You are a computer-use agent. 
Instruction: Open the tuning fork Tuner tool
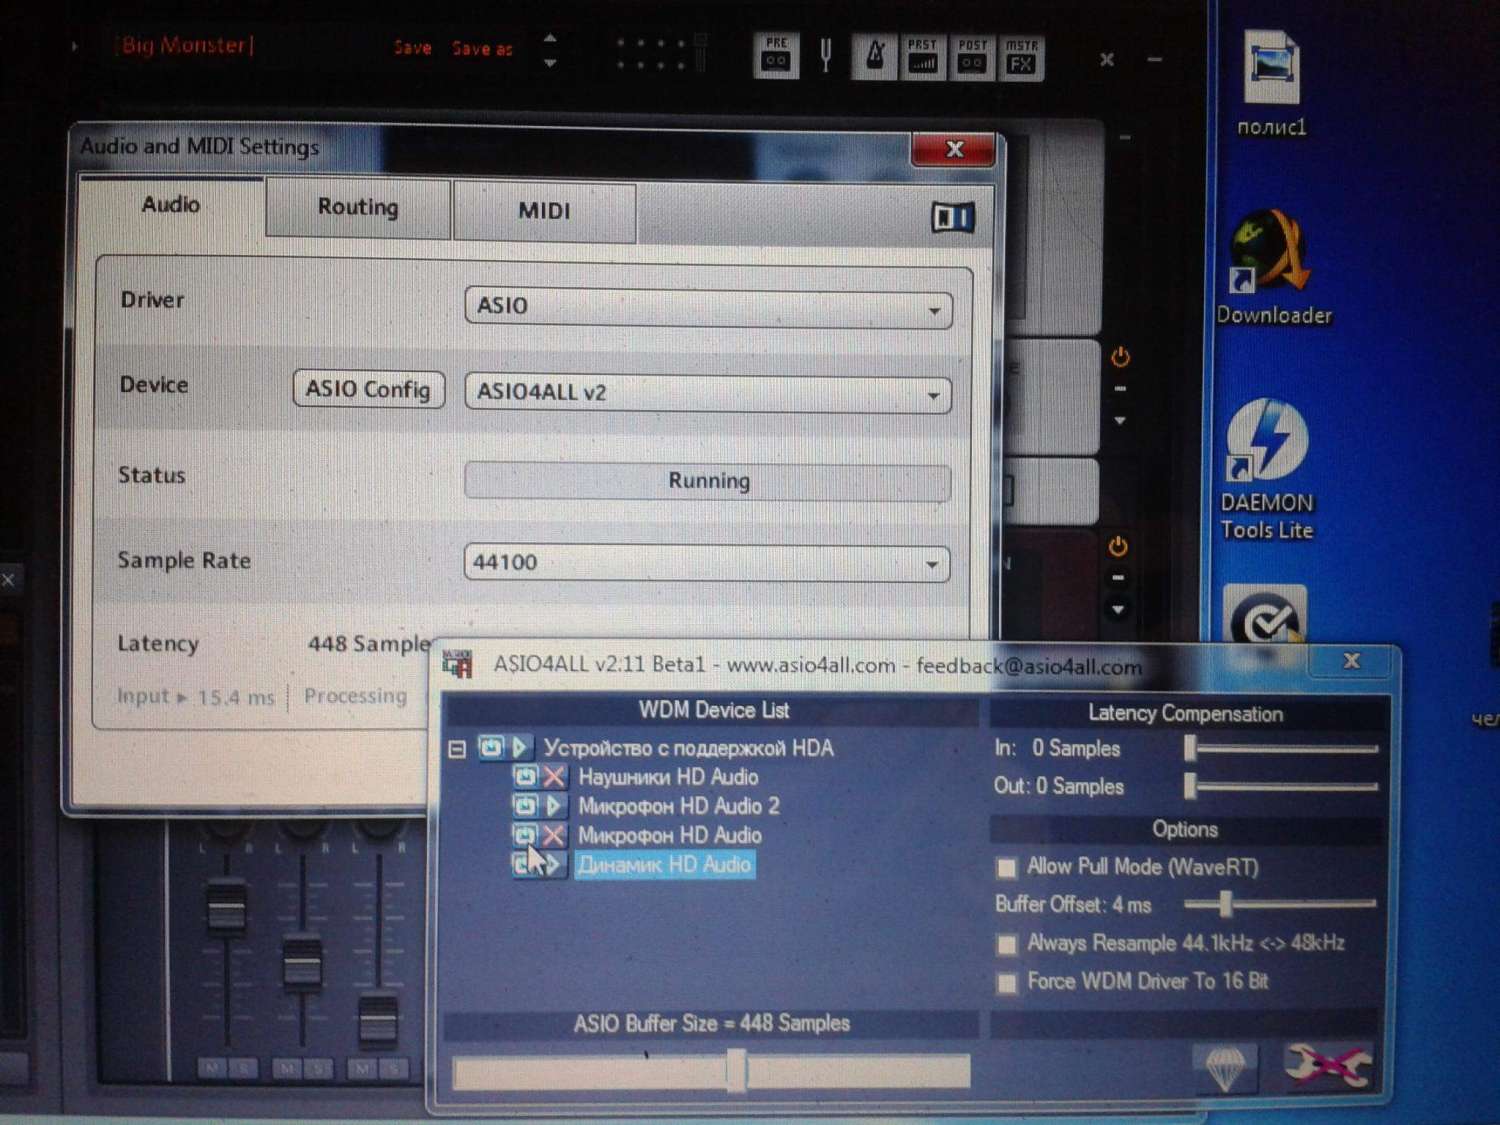tap(825, 56)
